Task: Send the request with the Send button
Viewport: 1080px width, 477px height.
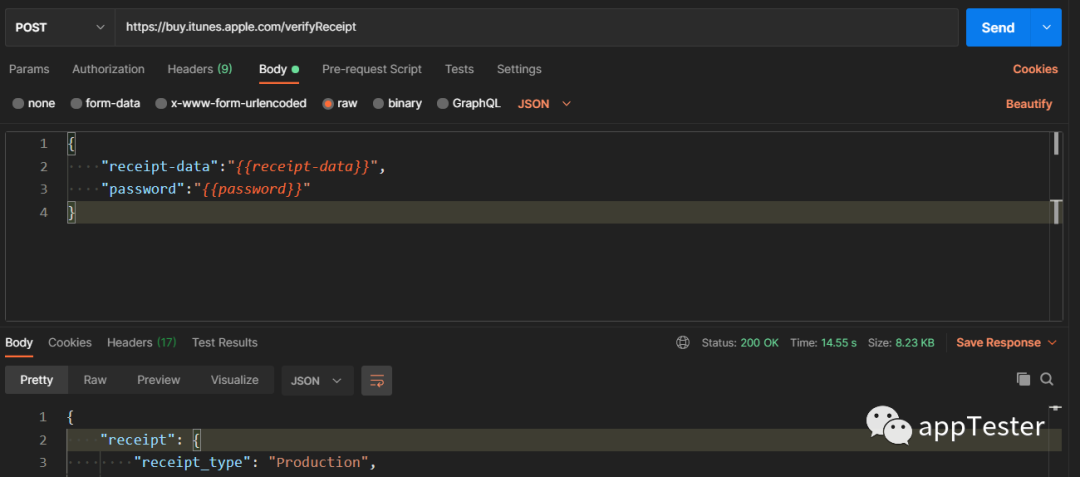Action: click(x=998, y=28)
